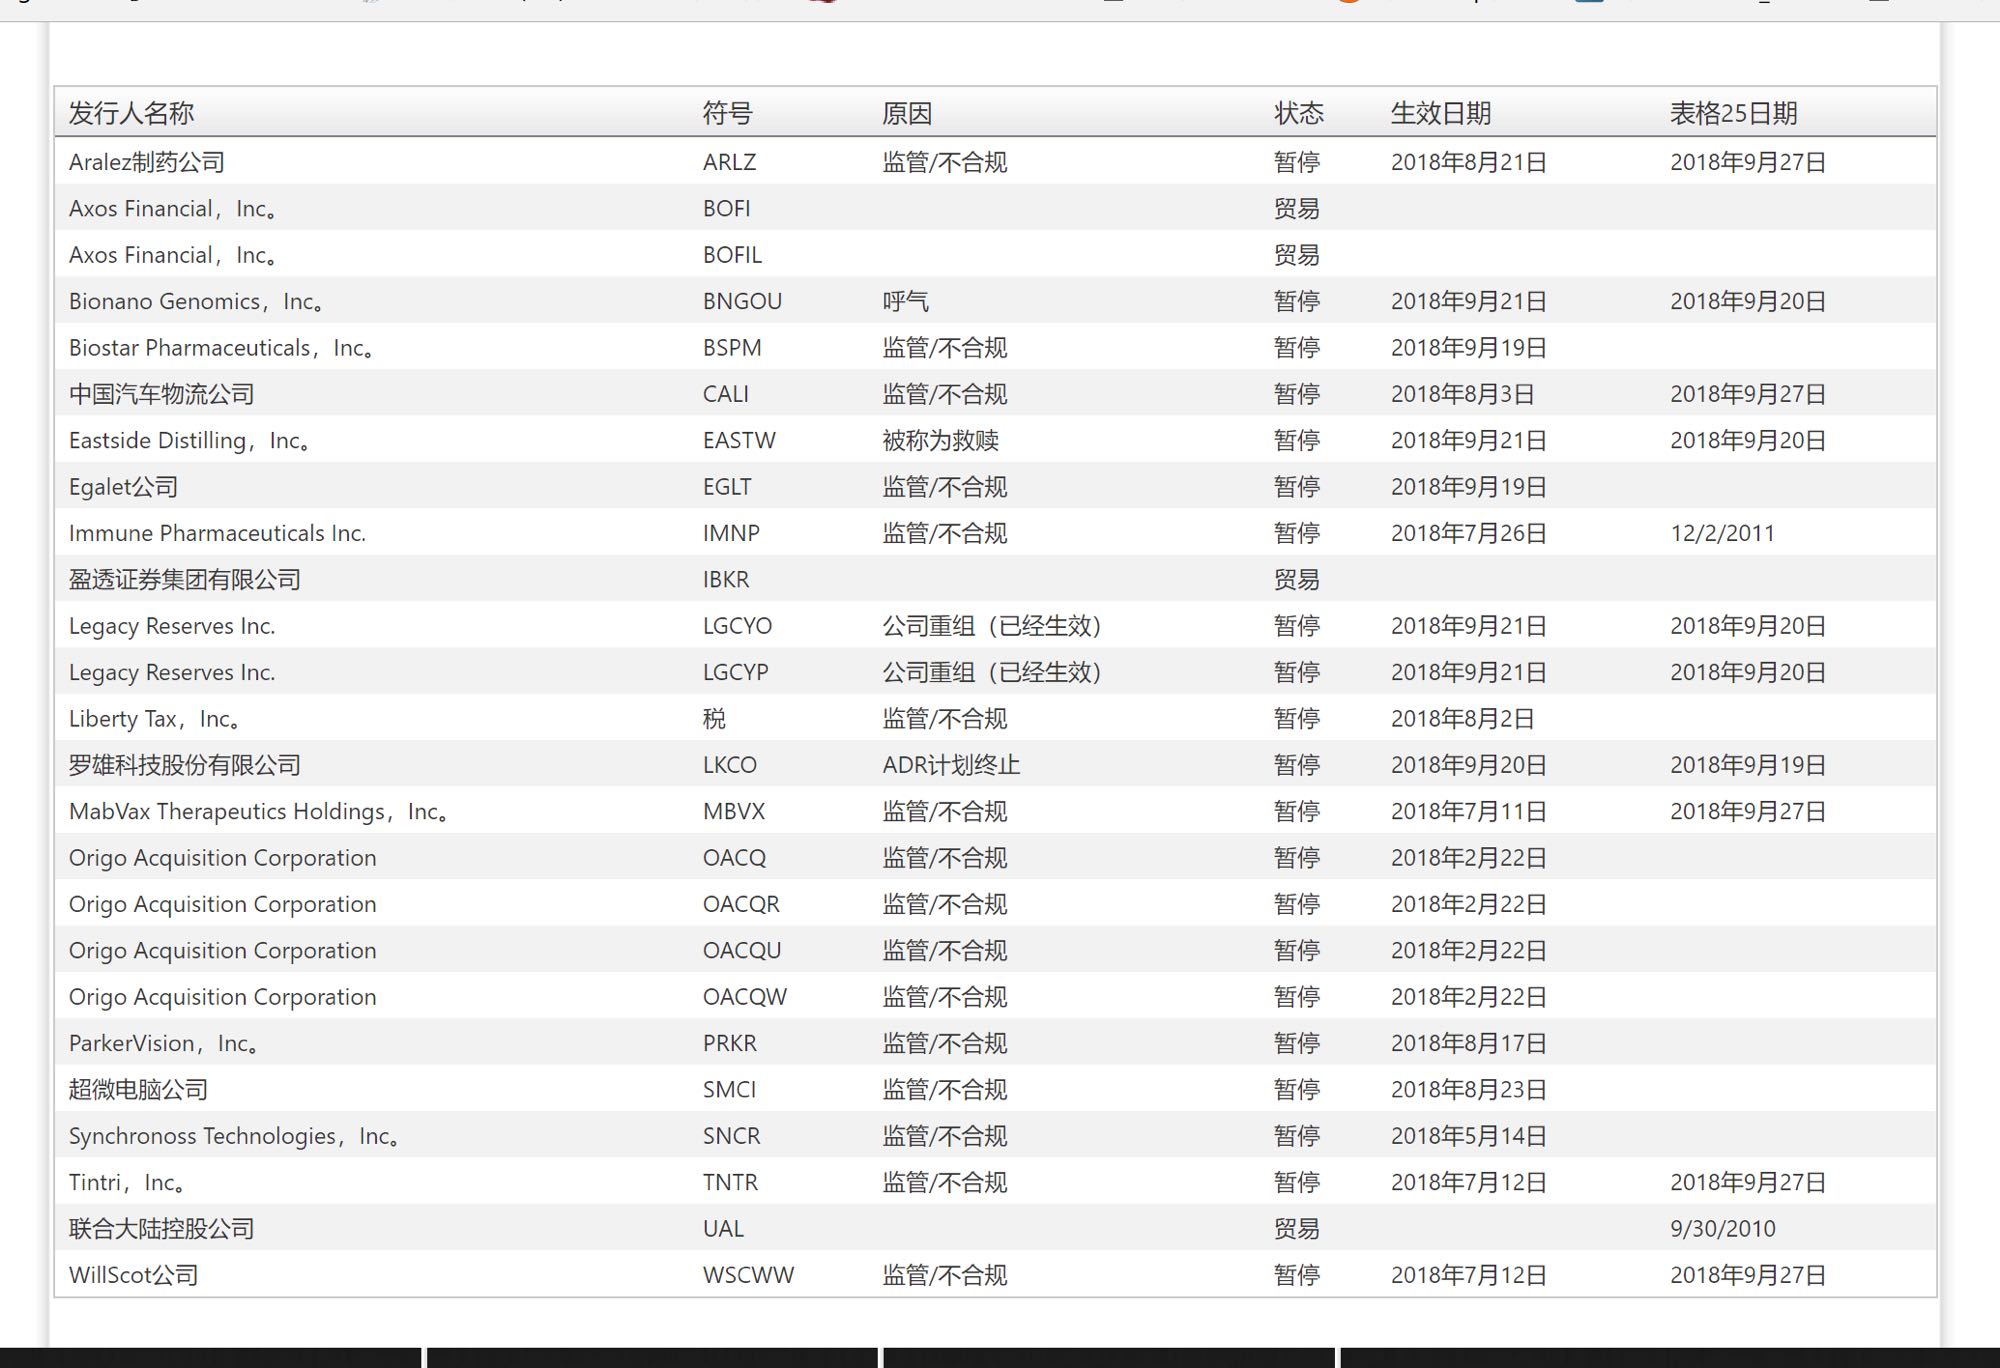2000x1368 pixels.
Task: Click the IMNP symbol cell
Action: [731, 533]
